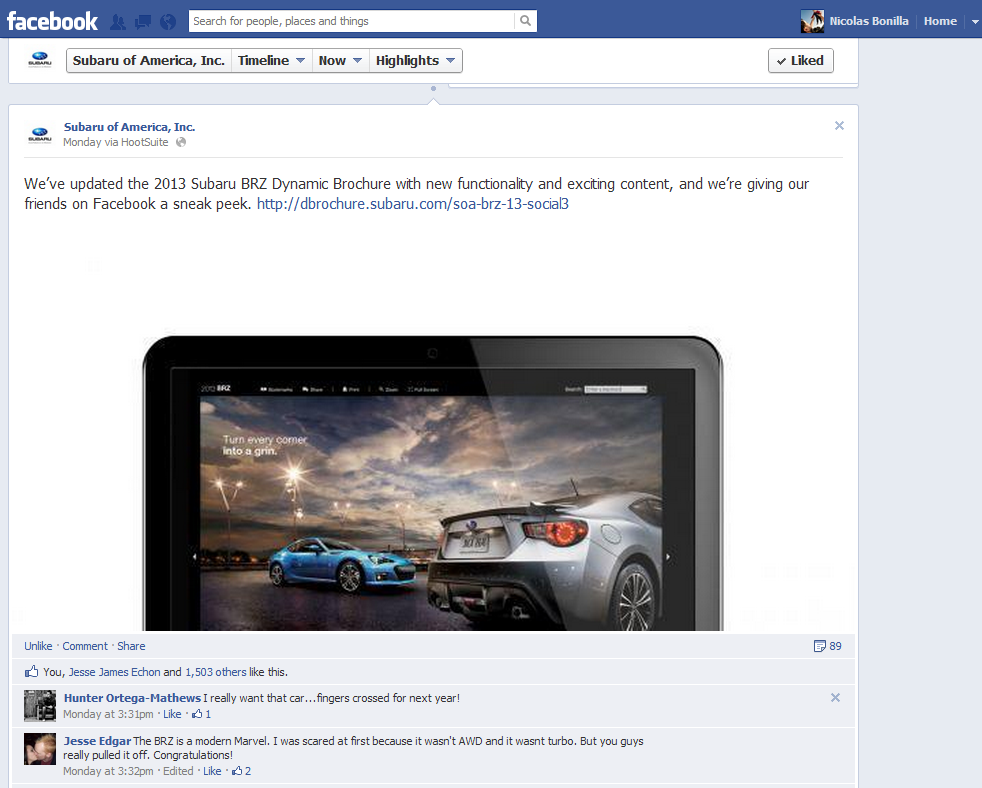Viewport: 982px width, 788px height.
Task: Open messages icon in top bar
Action: 143,22
